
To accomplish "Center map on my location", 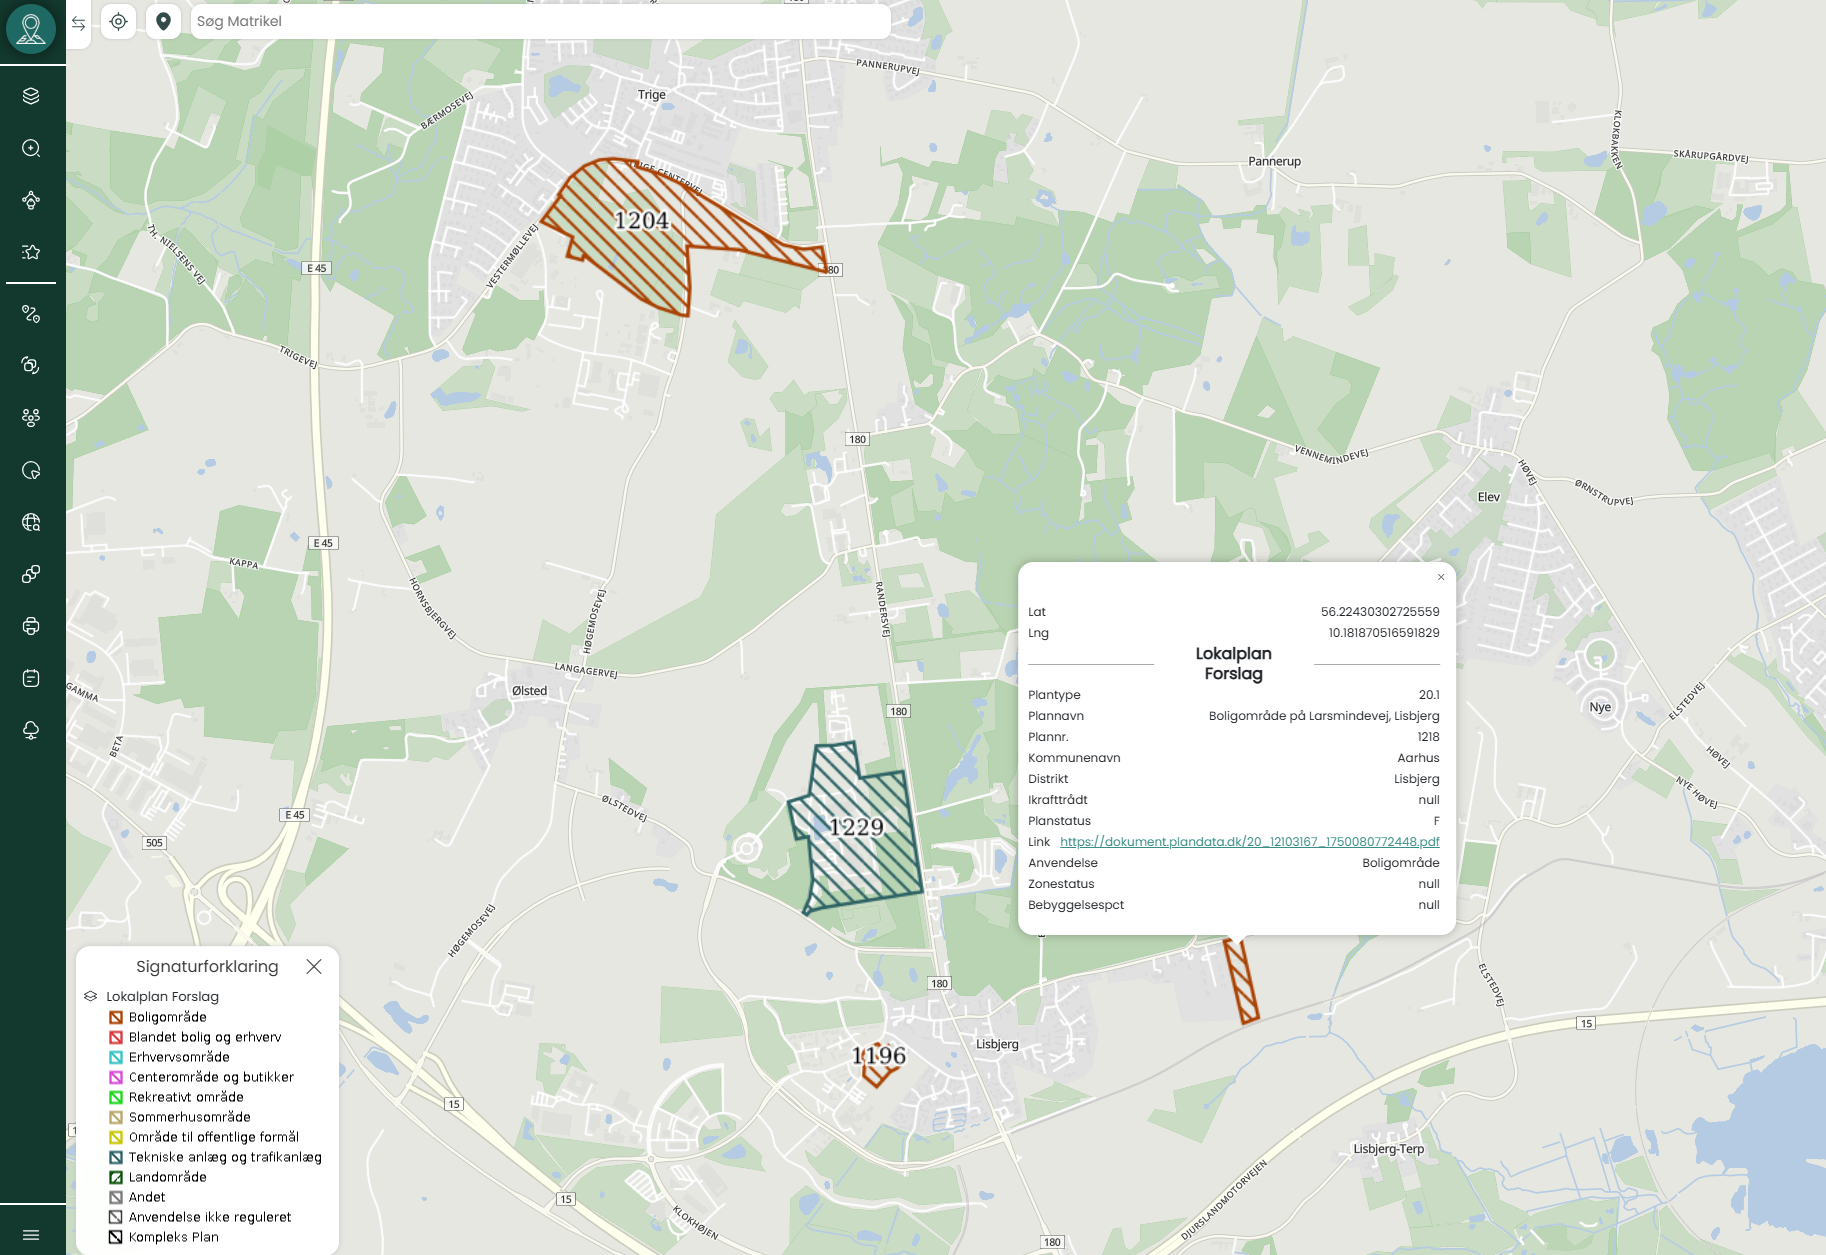I will (118, 21).
